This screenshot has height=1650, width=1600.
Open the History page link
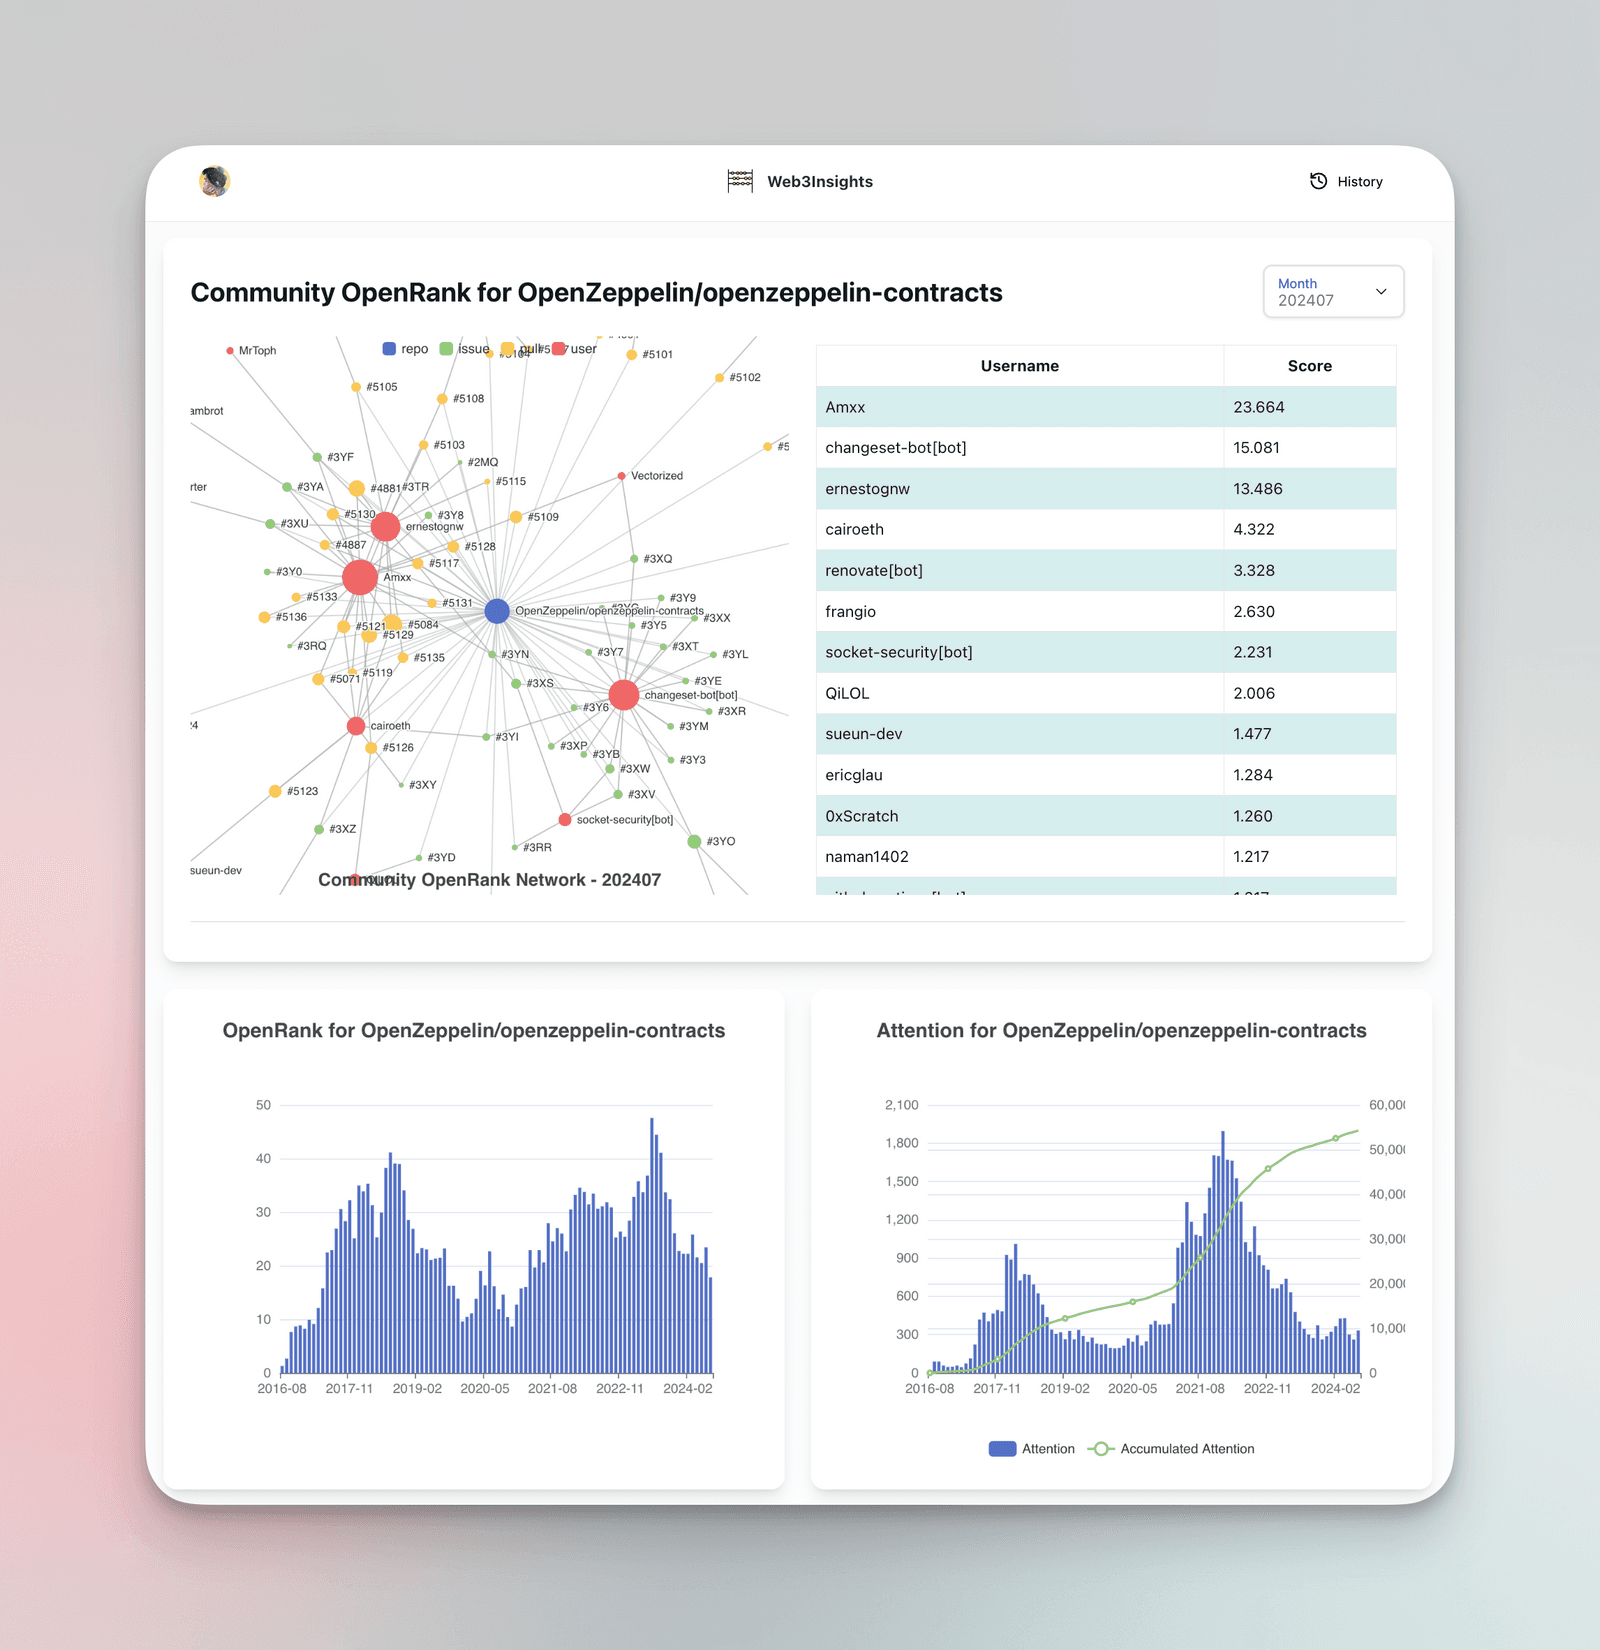click(x=1346, y=181)
